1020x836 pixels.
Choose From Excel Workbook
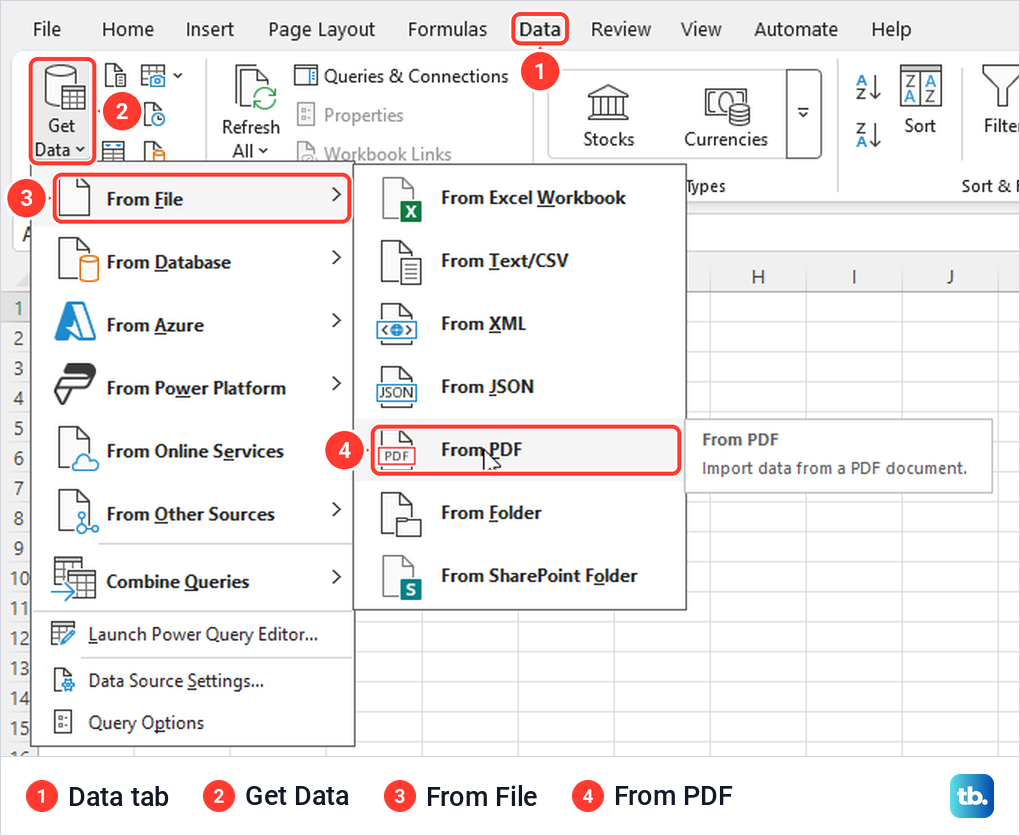[x=520, y=198]
